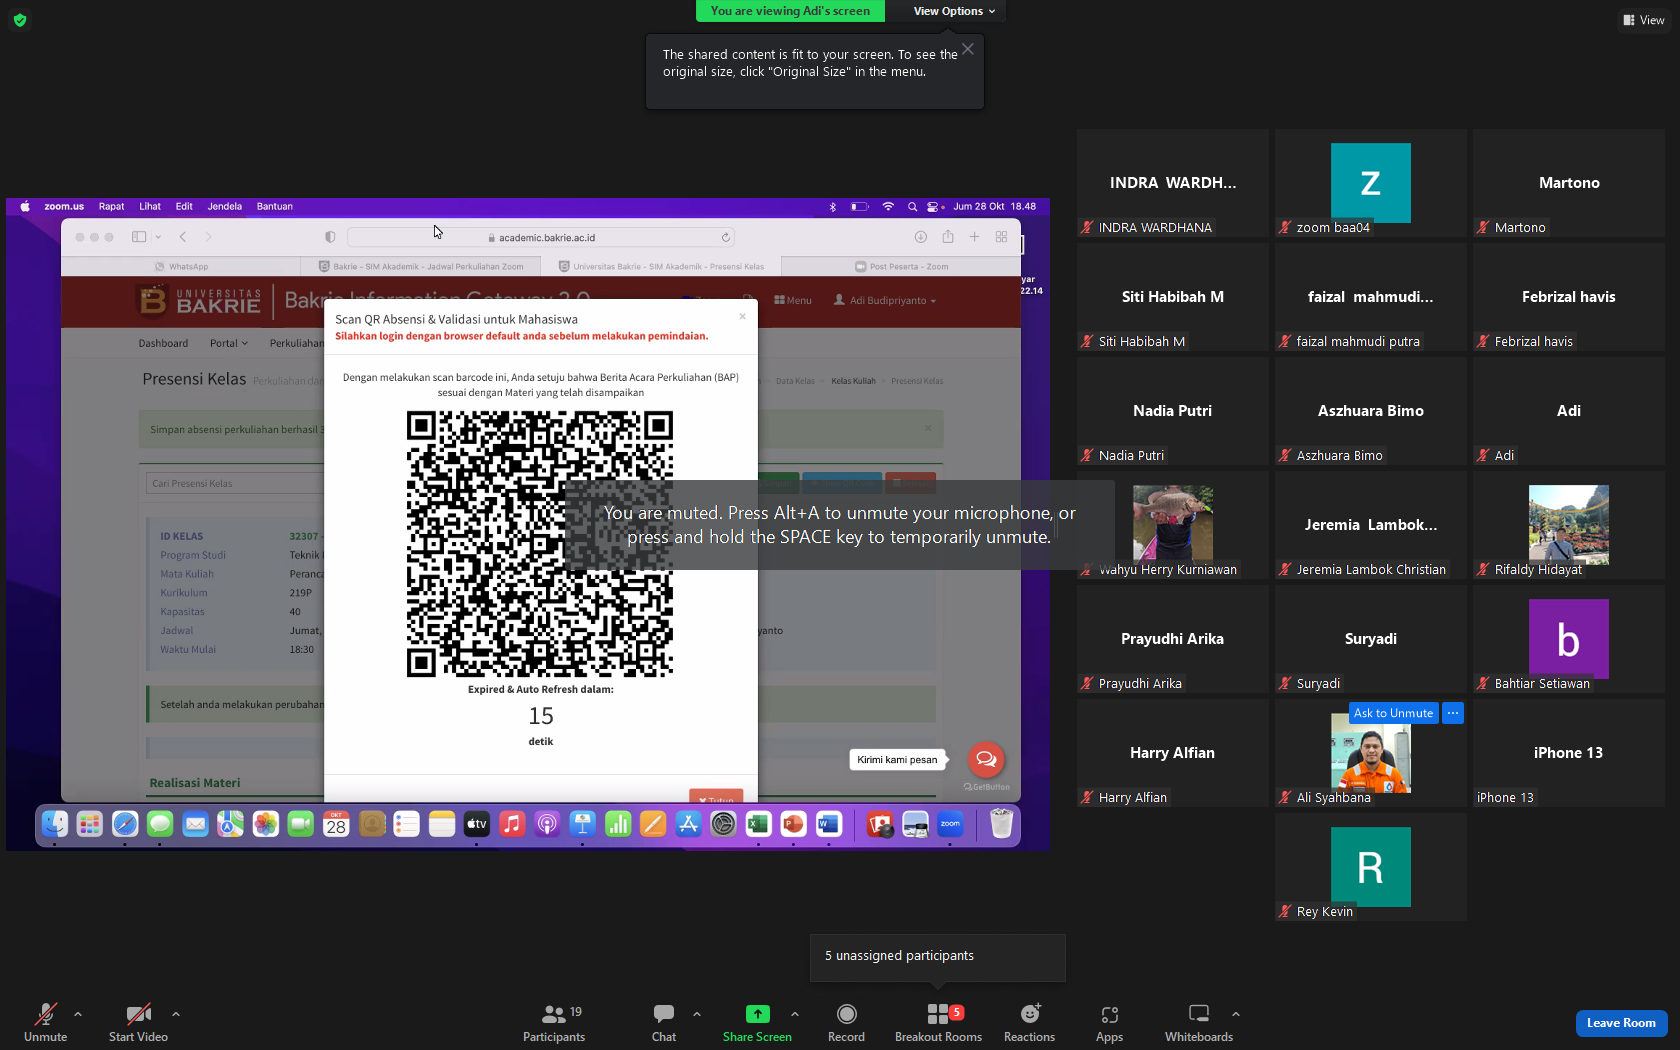The height and width of the screenshot is (1050, 1680).
Task: Expand audio options next to Unmute
Action: 78,1014
